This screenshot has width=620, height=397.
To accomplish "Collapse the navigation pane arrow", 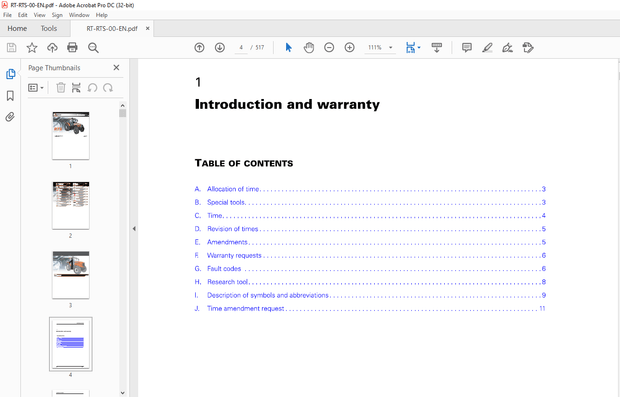I will tap(134, 229).
